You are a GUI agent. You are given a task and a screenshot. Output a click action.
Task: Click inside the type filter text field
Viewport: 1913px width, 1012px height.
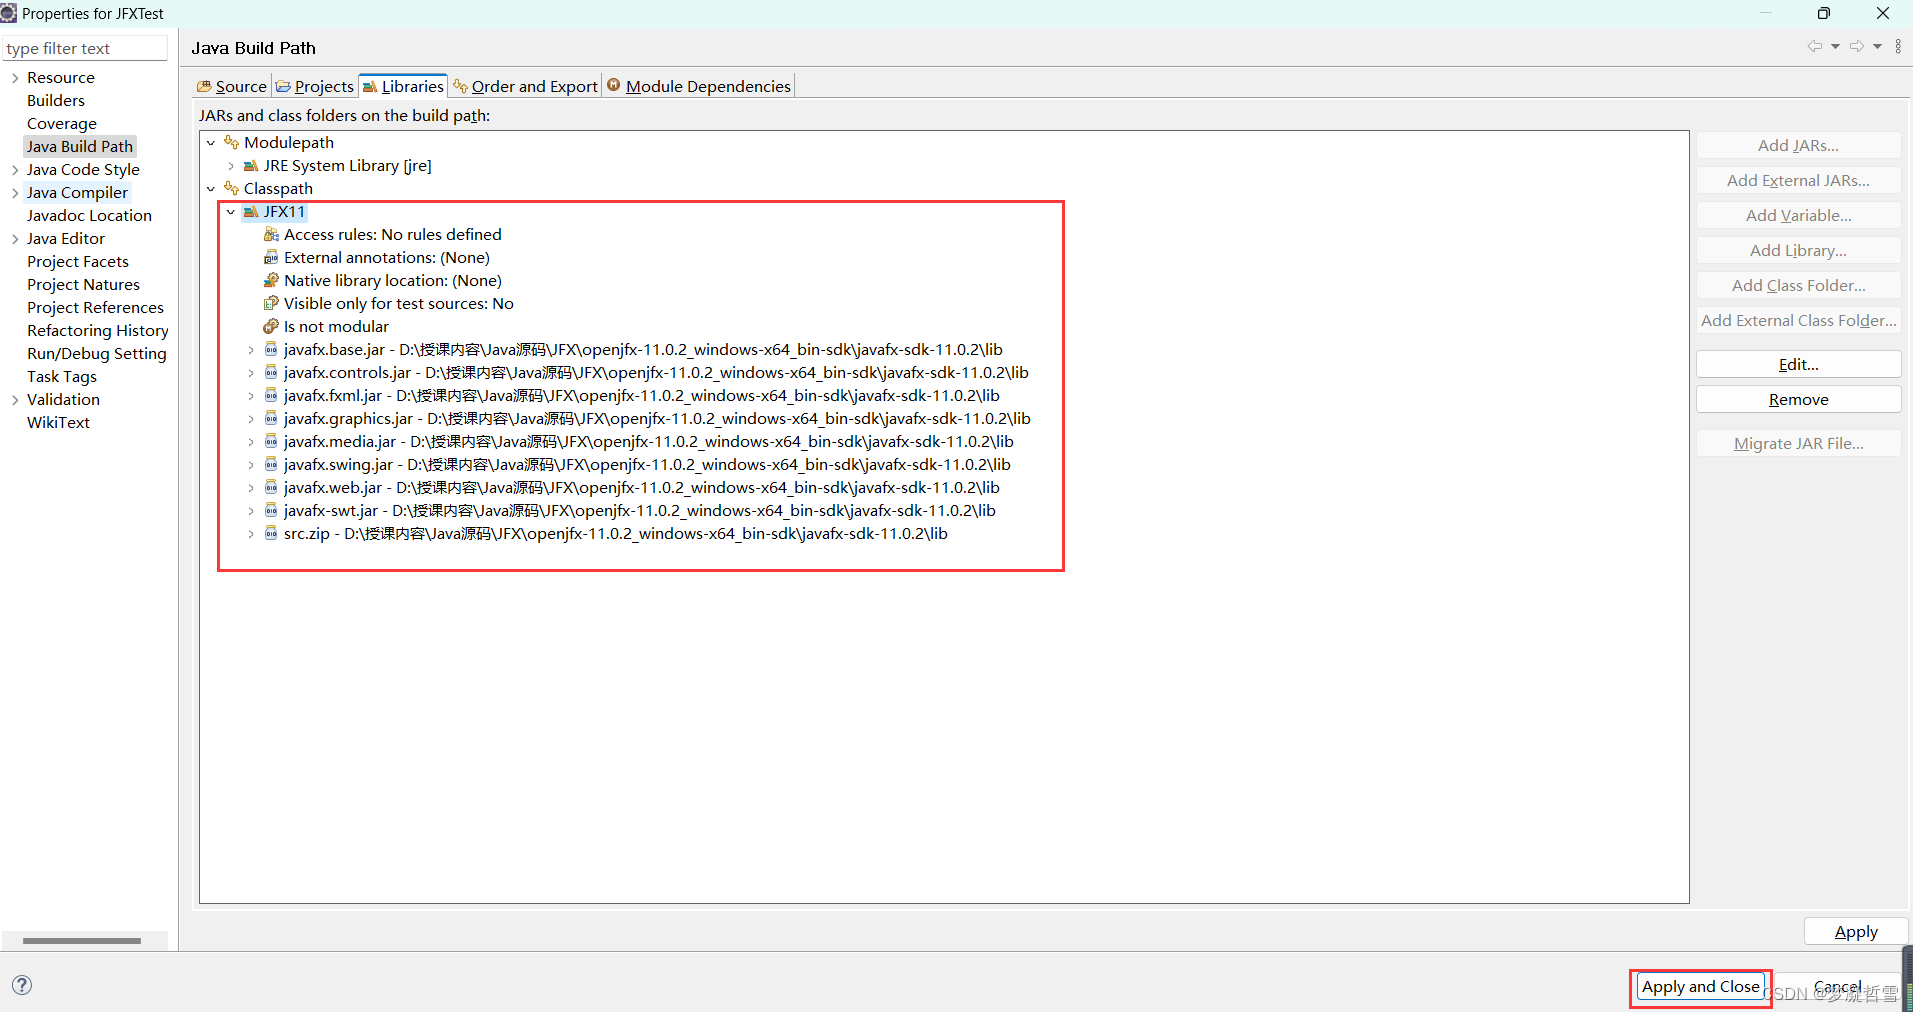point(85,48)
